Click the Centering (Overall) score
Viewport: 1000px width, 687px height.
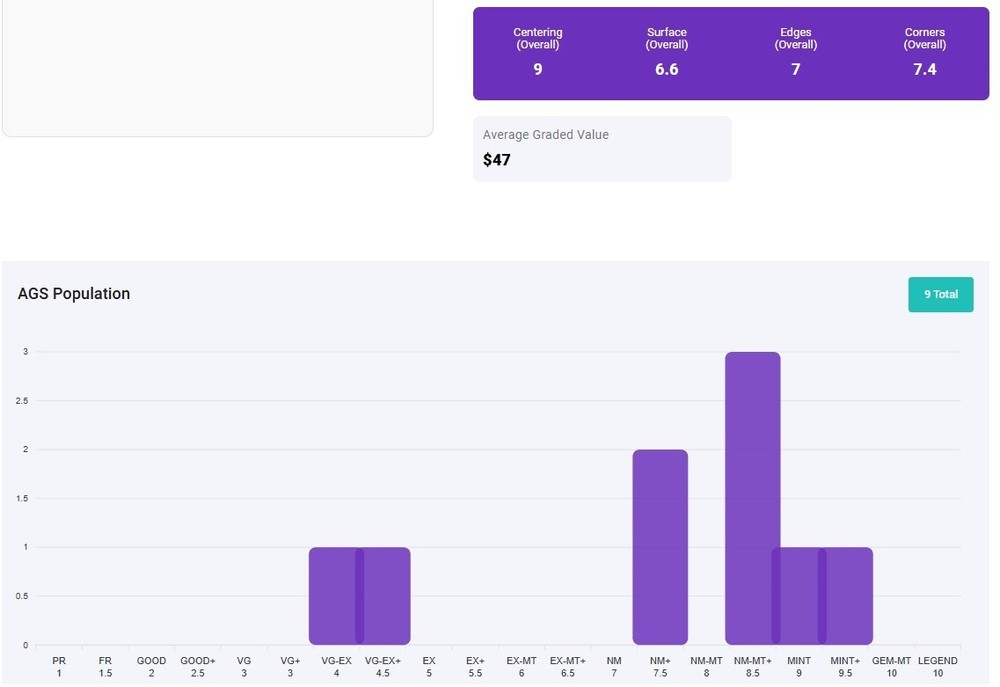[538, 69]
